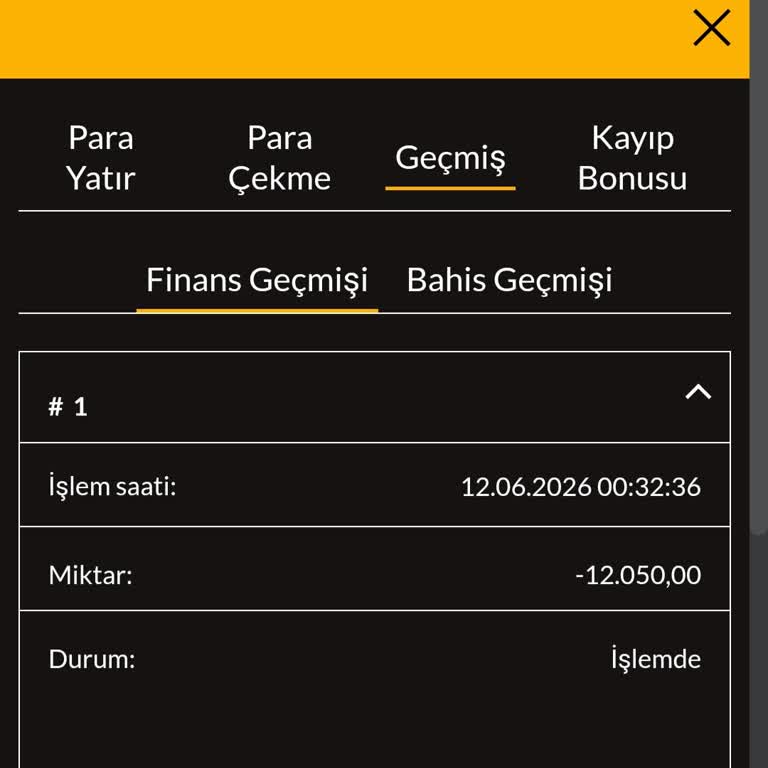Switch to the Bahis Geçmişi sub-tab

(509, 280)
